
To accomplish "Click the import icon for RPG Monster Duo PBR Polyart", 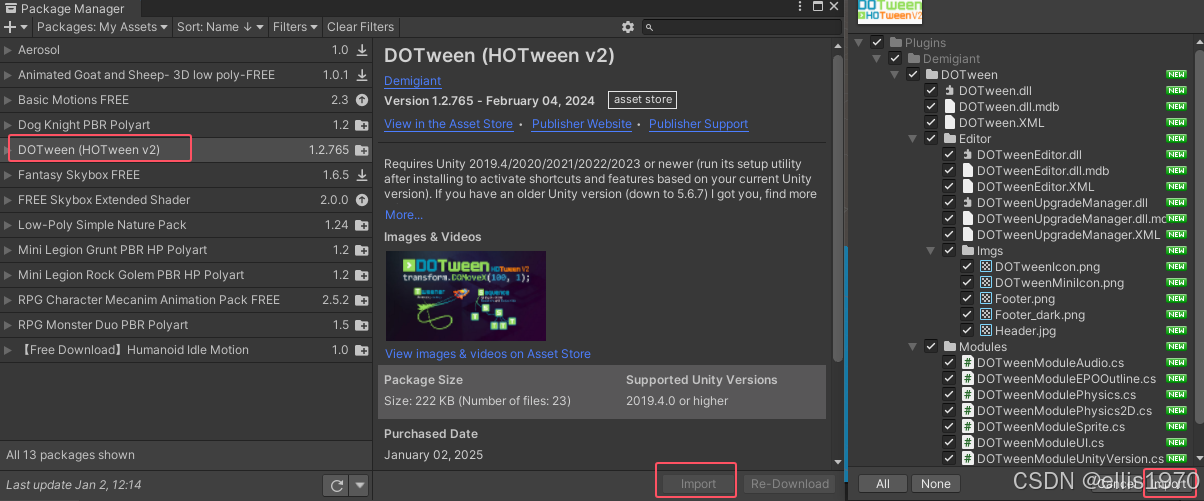I will pos(362,325).
